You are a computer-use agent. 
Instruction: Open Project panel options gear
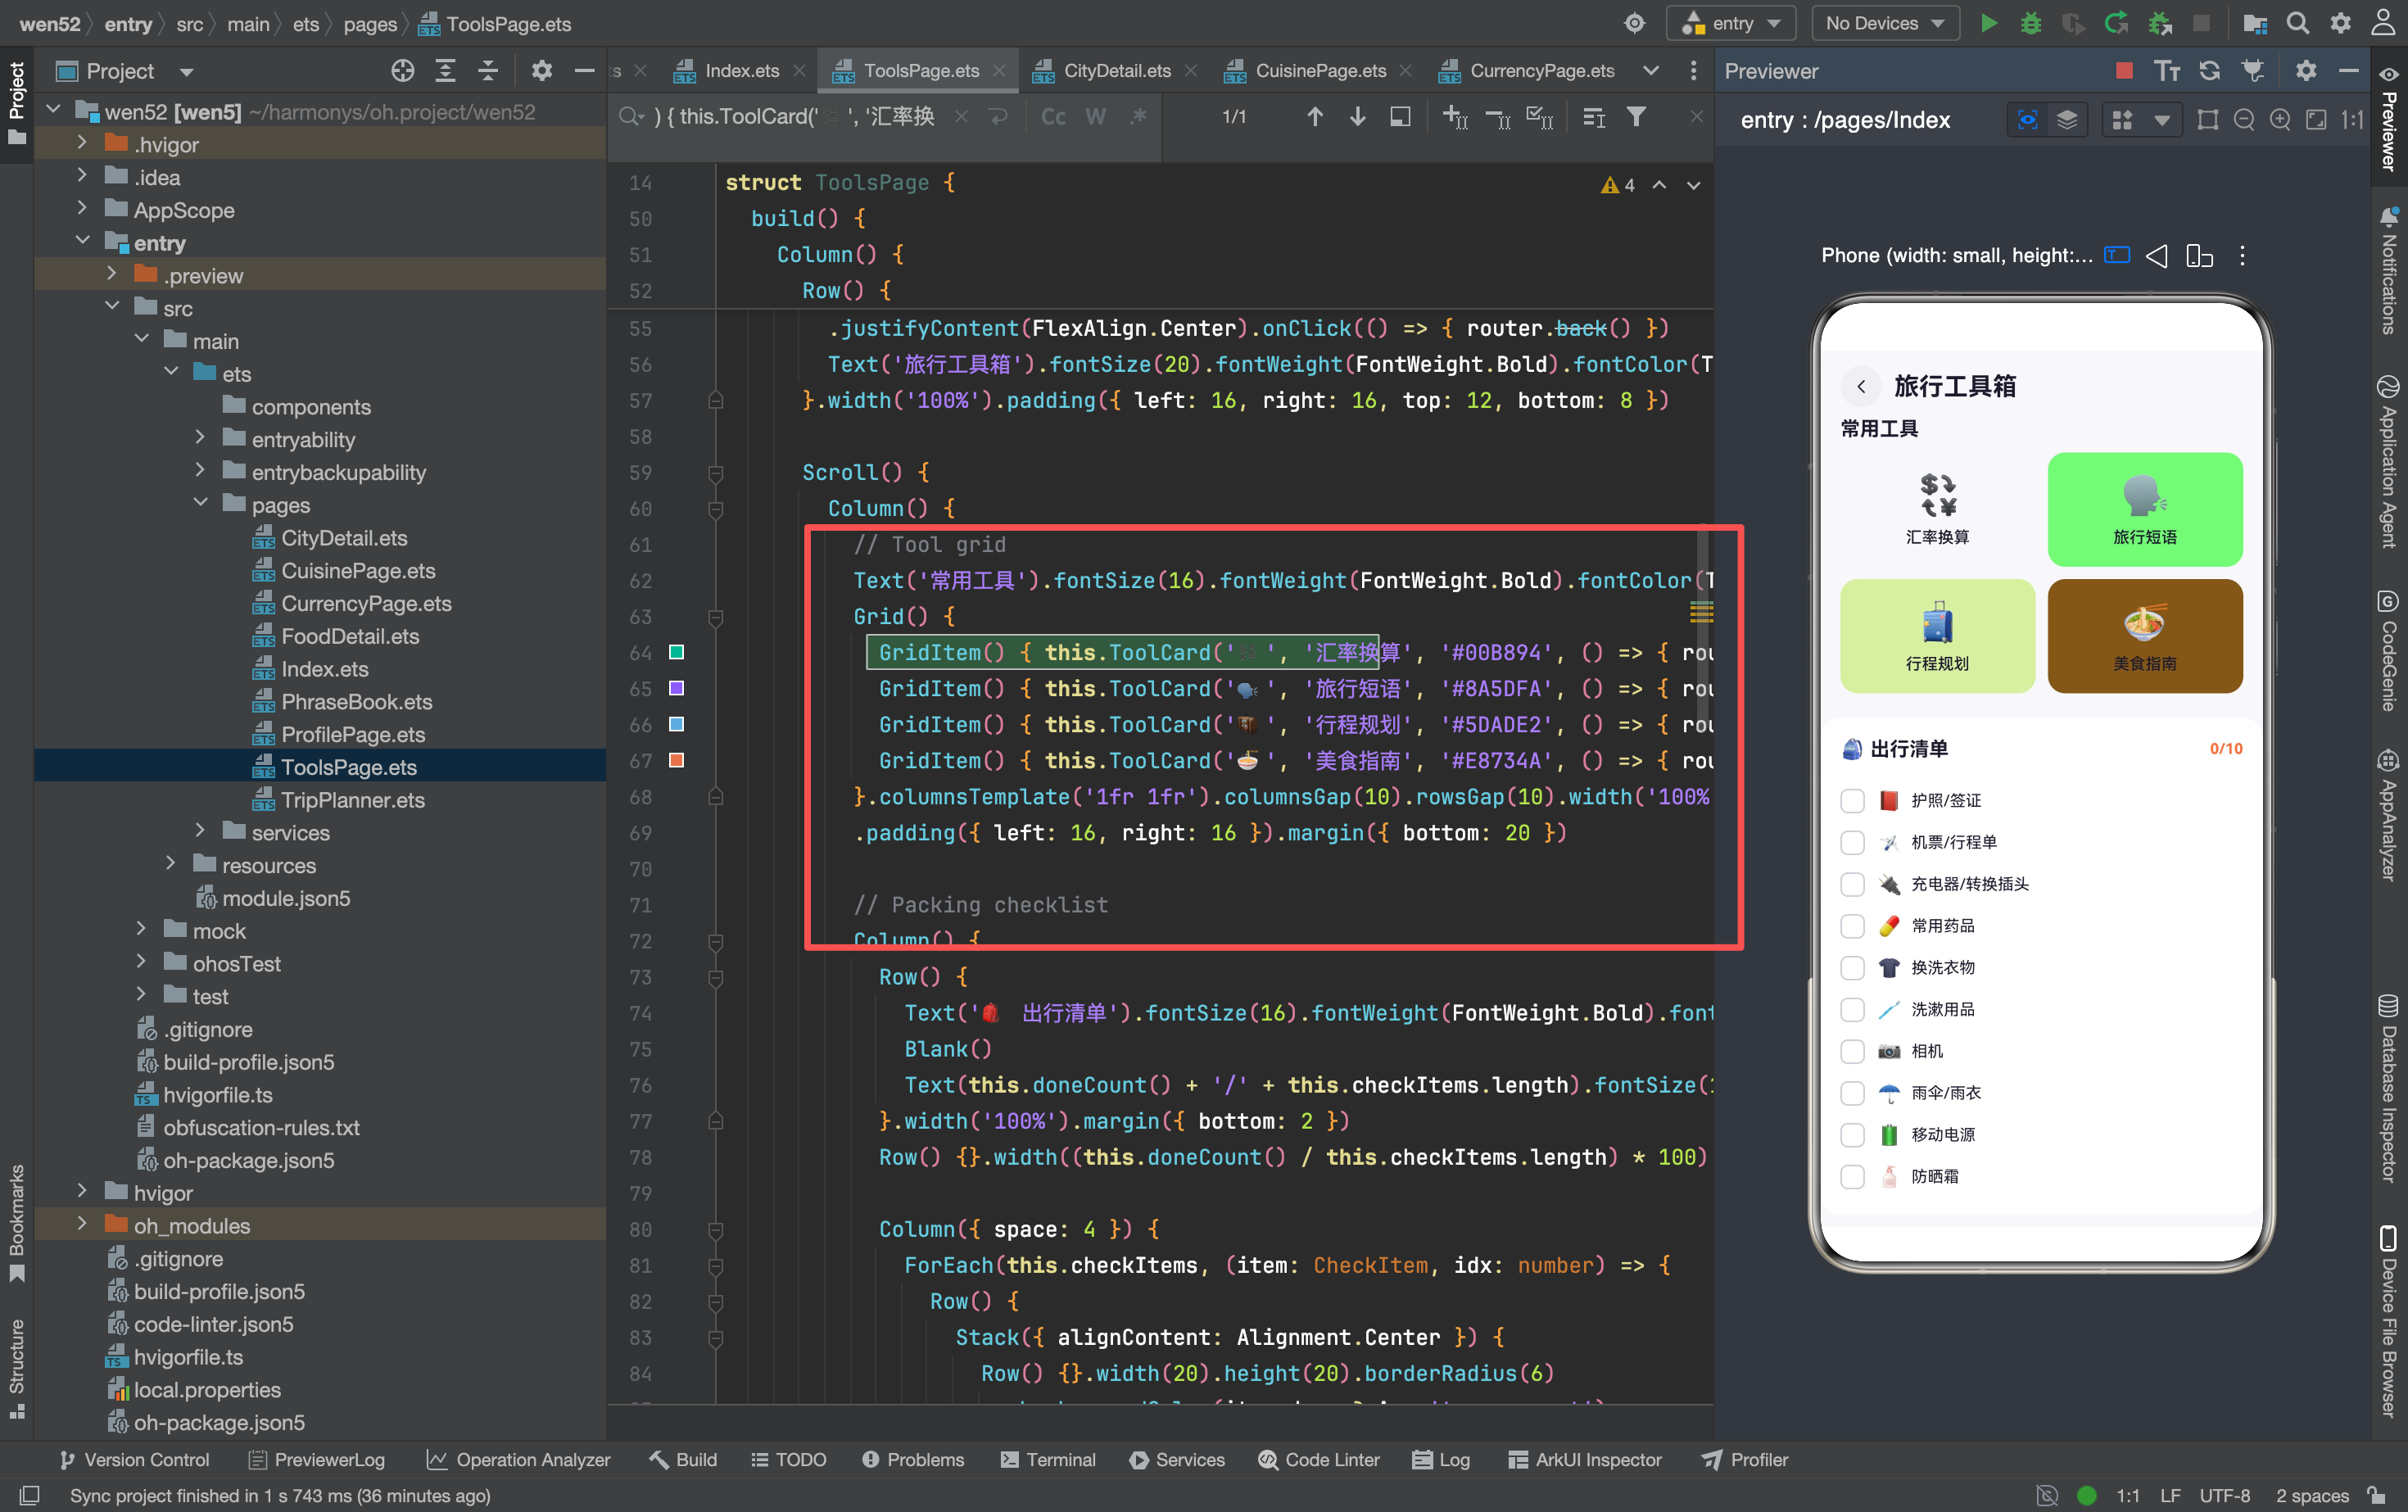point(541,70)
